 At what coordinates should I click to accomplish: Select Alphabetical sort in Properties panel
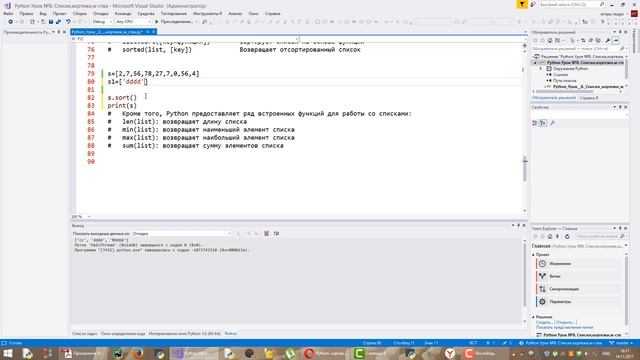coord(543,123)
